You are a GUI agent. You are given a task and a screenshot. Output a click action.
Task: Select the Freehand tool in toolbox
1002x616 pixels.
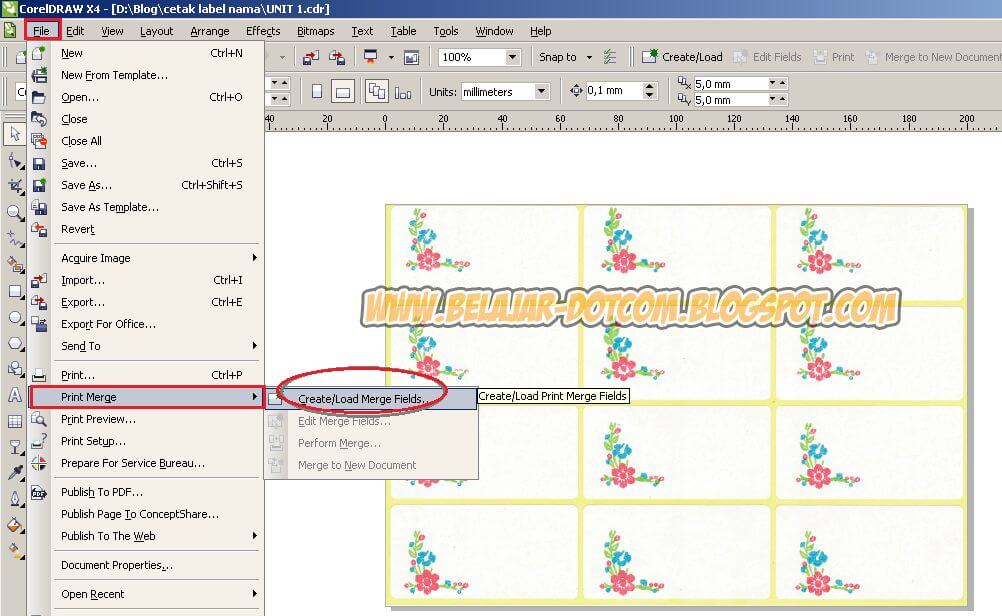(x=14, y=238)
